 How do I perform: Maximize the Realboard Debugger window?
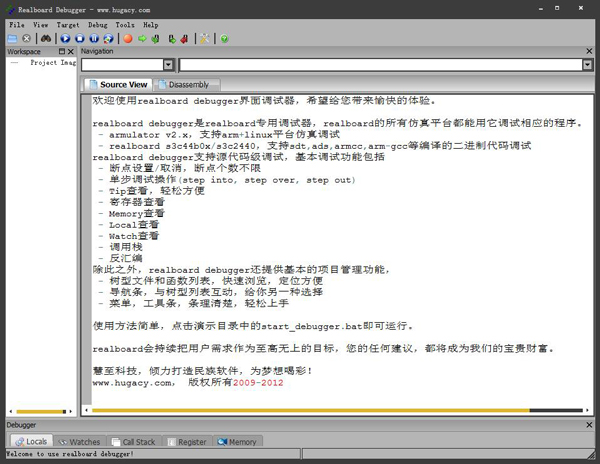click(x=557, y=8)
